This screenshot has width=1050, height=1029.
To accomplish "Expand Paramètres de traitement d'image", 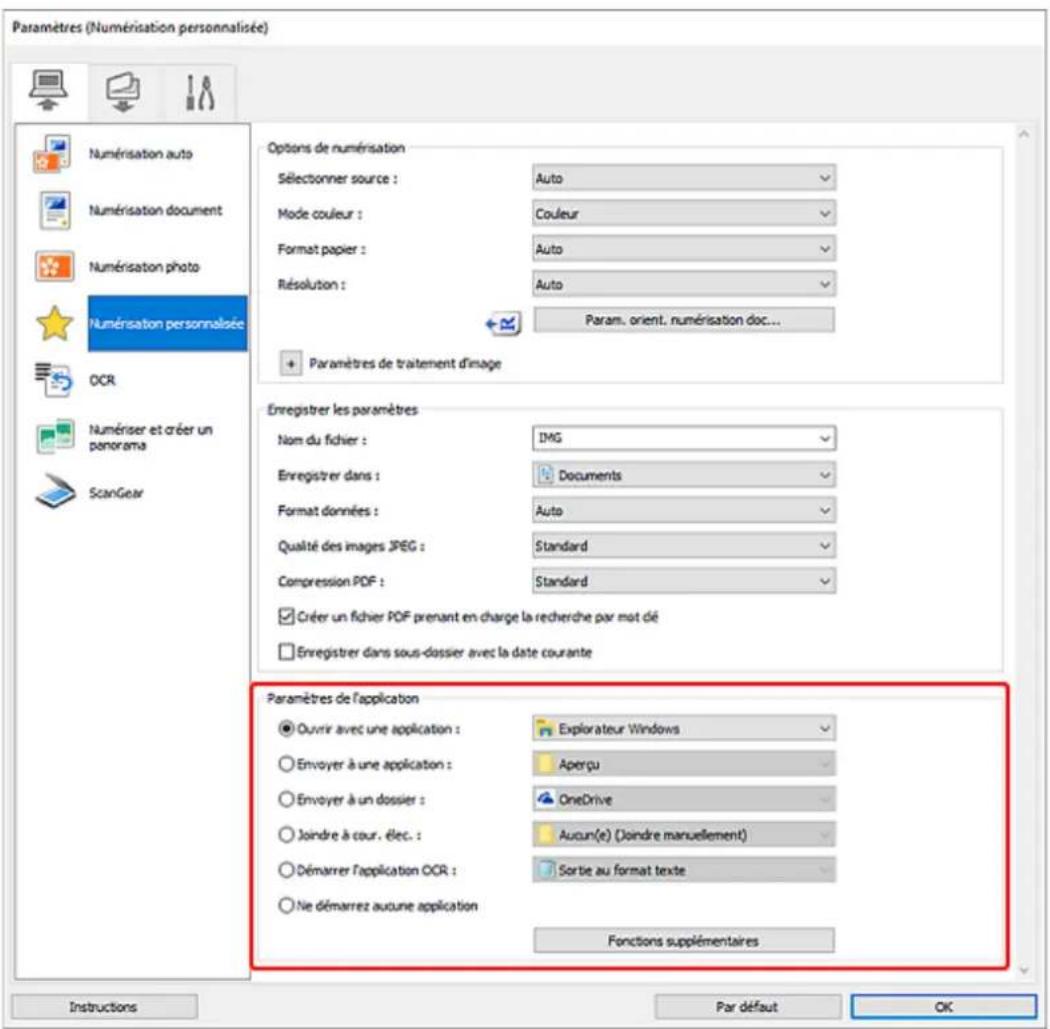I will (291, 364).
